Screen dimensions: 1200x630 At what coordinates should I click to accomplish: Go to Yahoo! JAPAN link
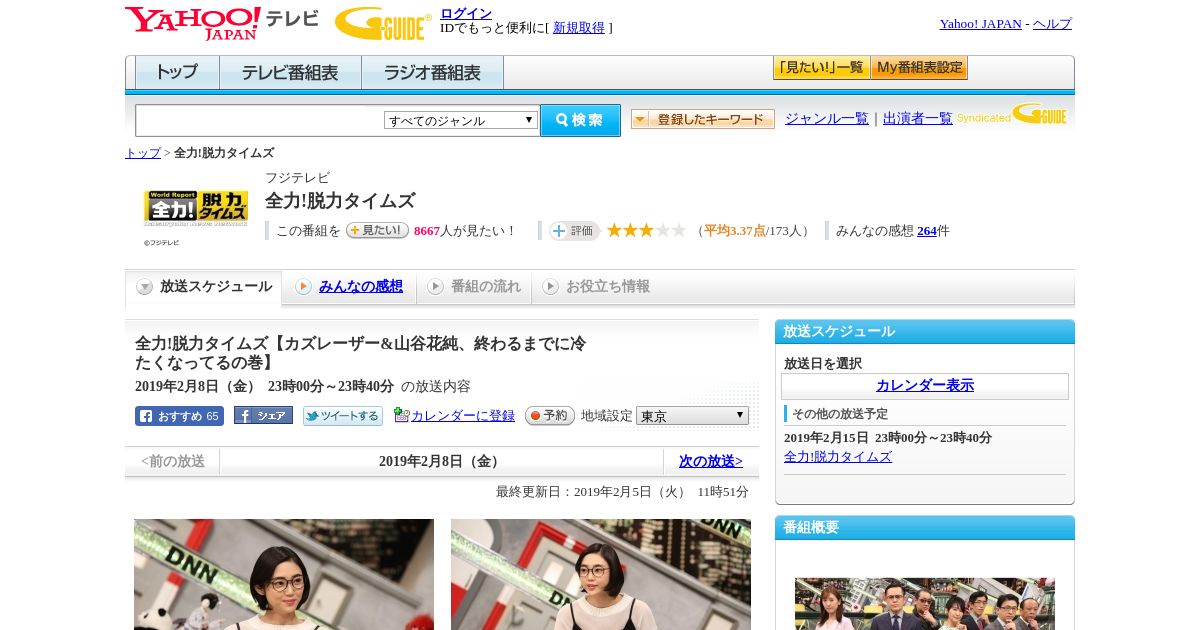[x=980, y=23]
